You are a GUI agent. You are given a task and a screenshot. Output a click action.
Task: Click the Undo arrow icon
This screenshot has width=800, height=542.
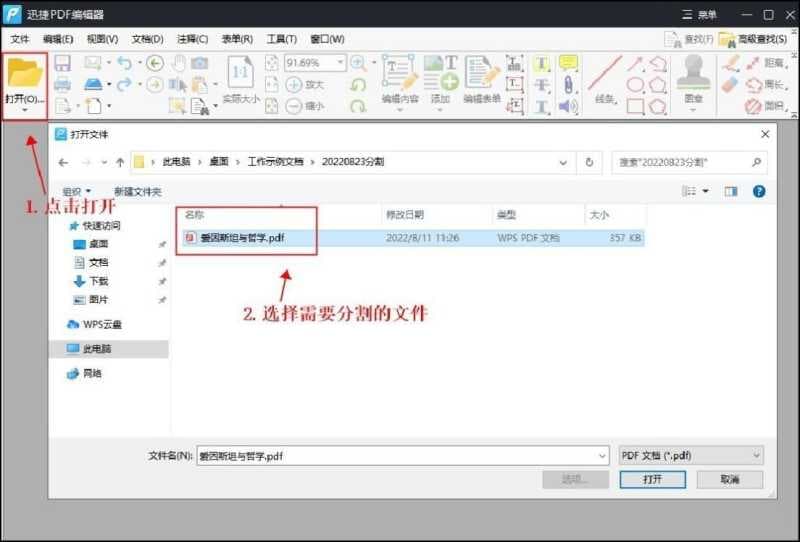click(124, 63)
